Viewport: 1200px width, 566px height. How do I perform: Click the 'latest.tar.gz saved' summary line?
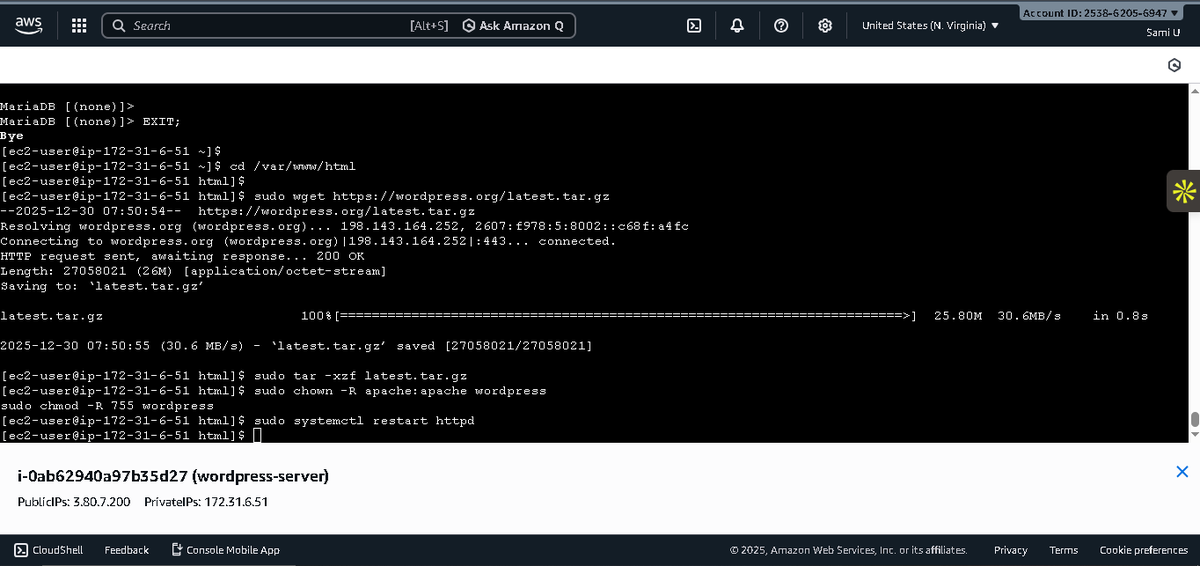[x=296, y=346]
